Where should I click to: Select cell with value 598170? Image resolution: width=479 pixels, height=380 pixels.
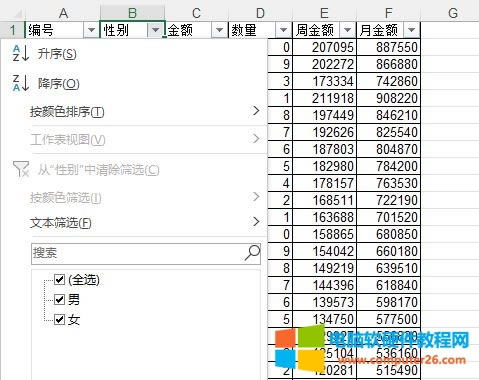point(388,302)
